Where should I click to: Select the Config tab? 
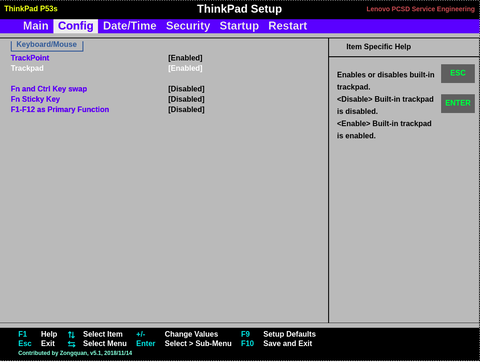click(x=76, y=26)
